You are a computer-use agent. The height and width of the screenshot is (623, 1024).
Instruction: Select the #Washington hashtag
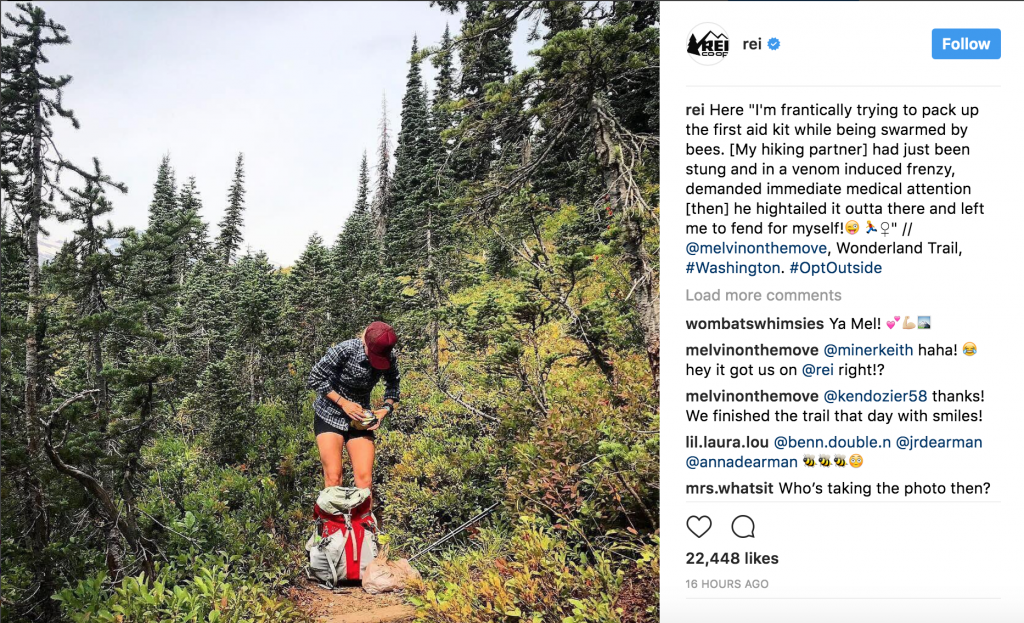tap(732, 267)
